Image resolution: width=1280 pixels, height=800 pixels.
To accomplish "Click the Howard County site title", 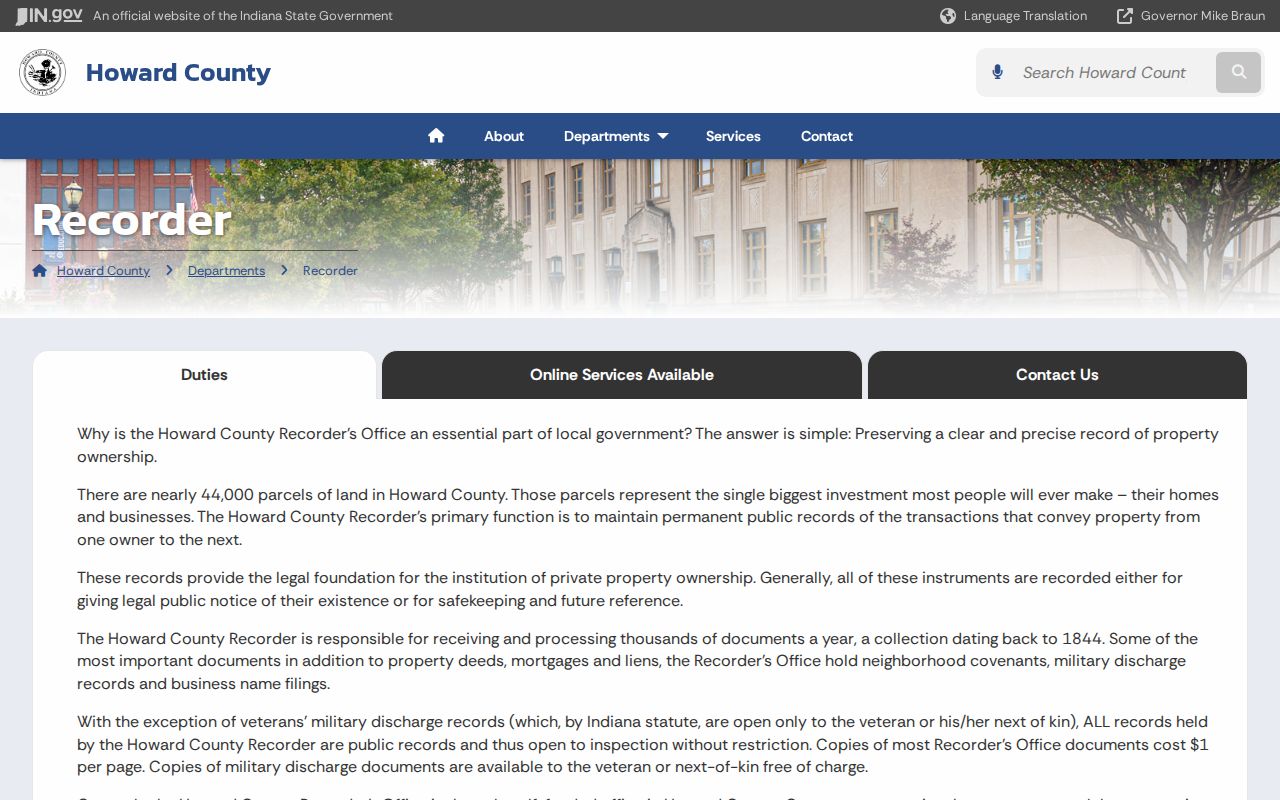I will [178, 73].
